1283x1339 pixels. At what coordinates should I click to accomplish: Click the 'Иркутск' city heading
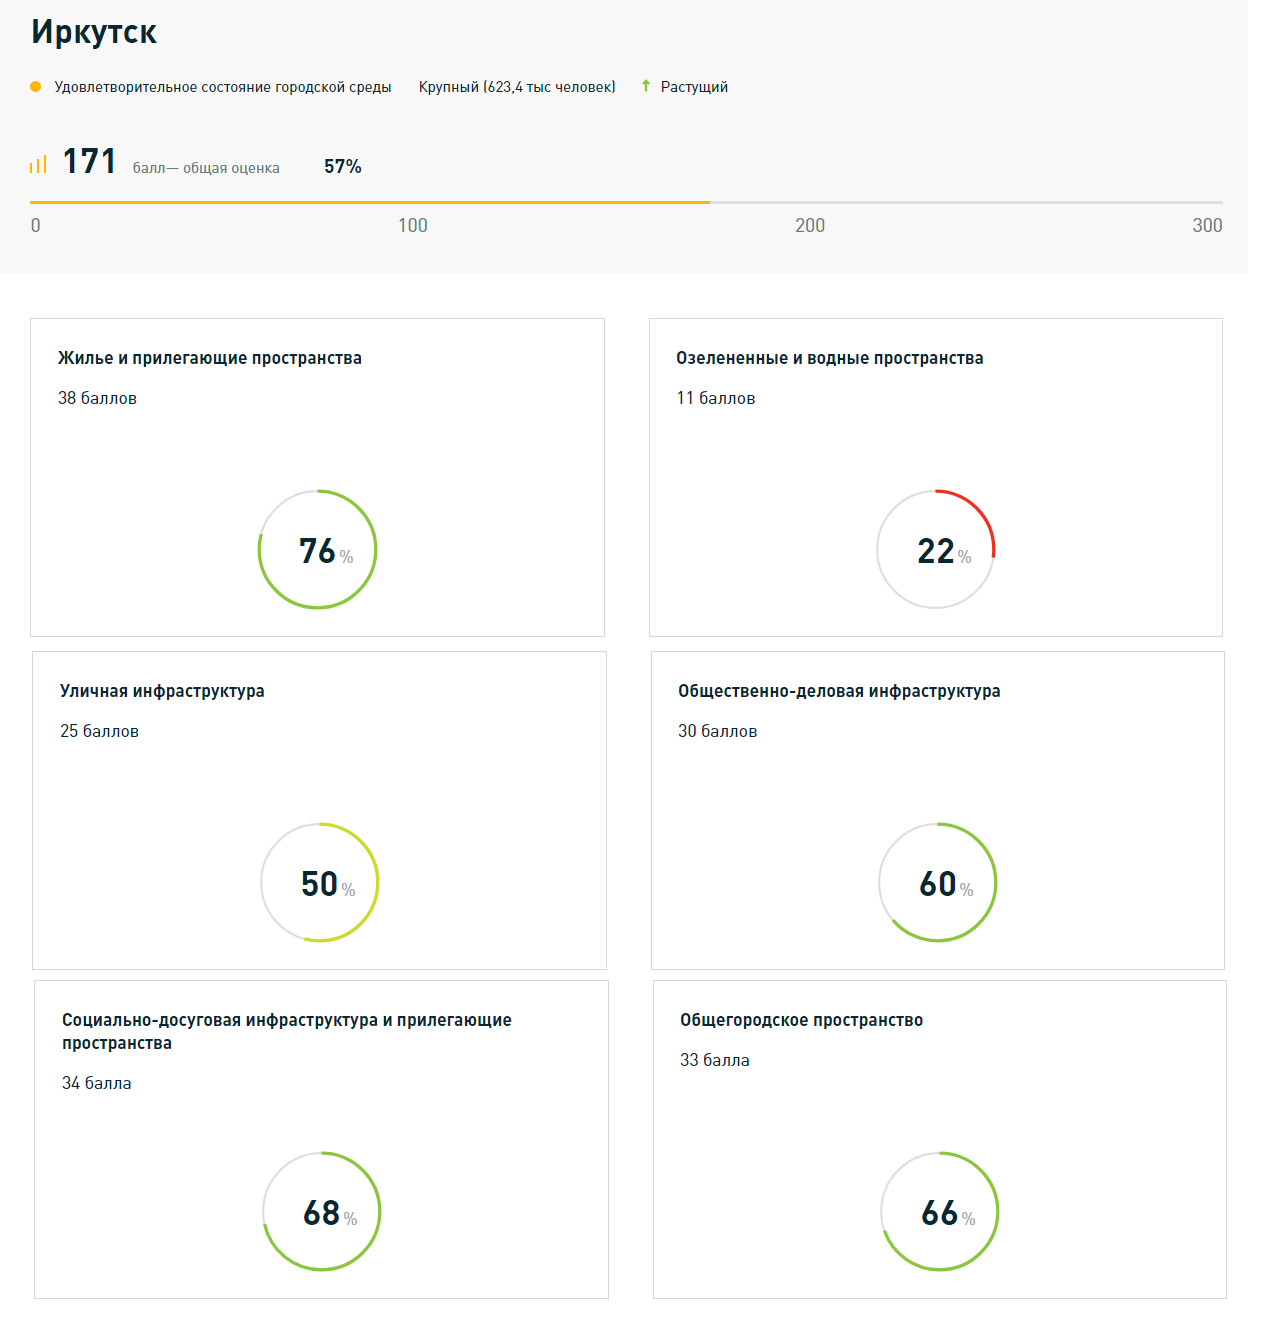coord(94,32)
